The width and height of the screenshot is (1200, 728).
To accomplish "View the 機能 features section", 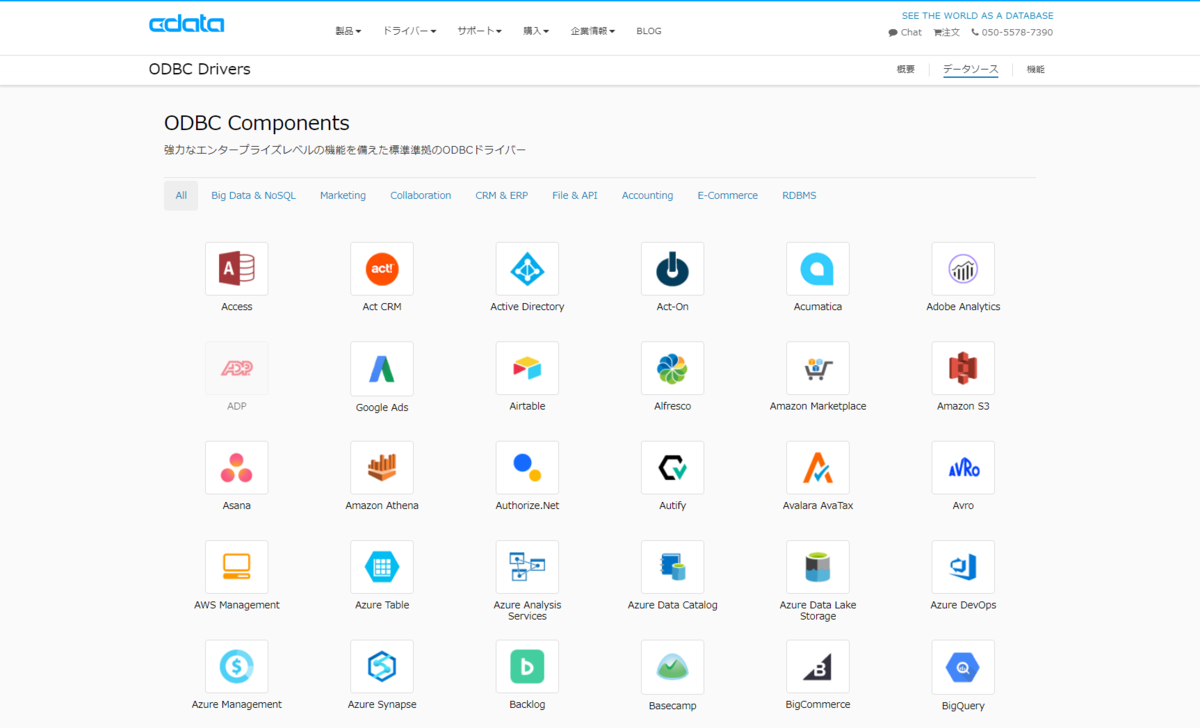I will tap(1036, 70).
